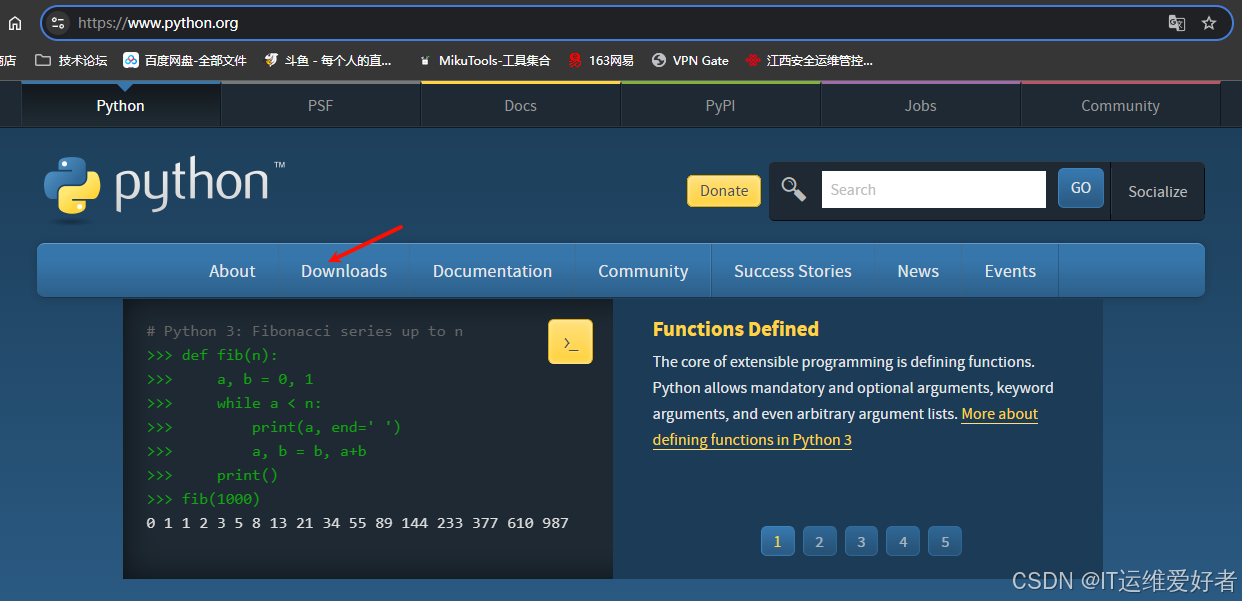The height and width of the screenshot is (601, 1242).
Task: Select the Python top tab
Action: tap(121, 105)
